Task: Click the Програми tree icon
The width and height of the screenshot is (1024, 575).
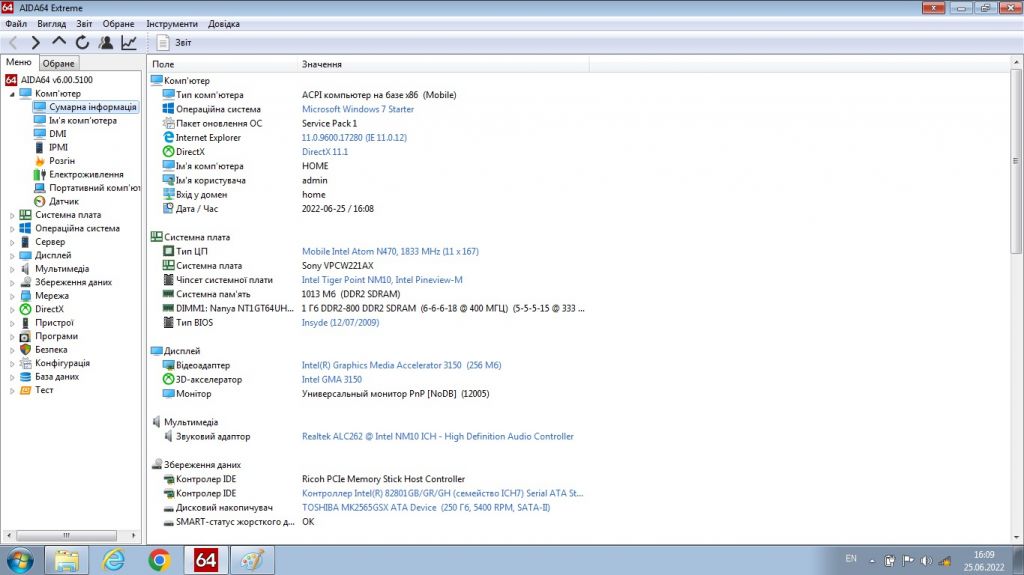Action: click(25, 336)
